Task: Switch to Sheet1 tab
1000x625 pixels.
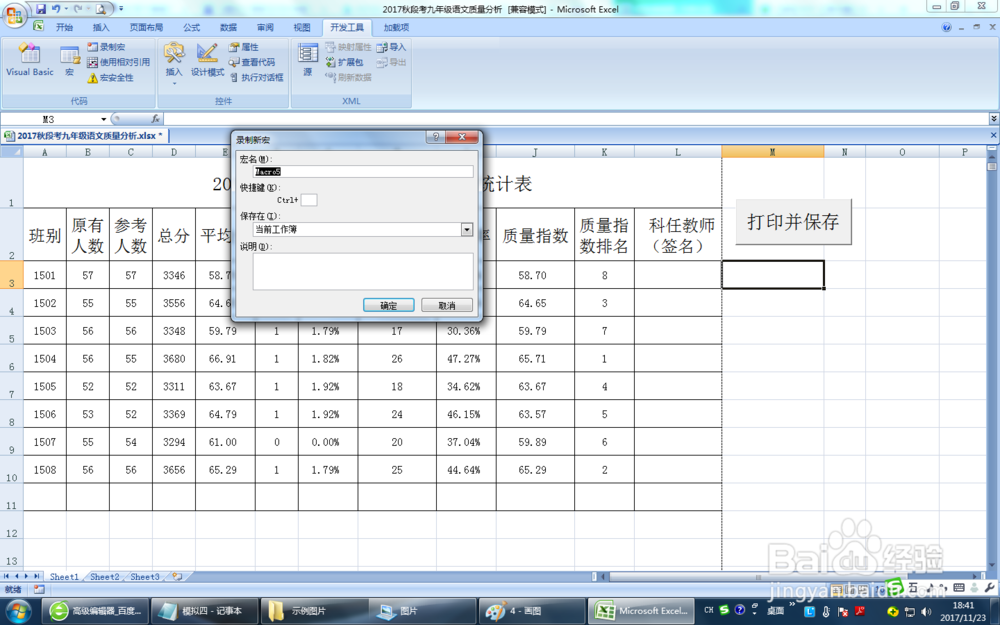Action: (64, 577)
